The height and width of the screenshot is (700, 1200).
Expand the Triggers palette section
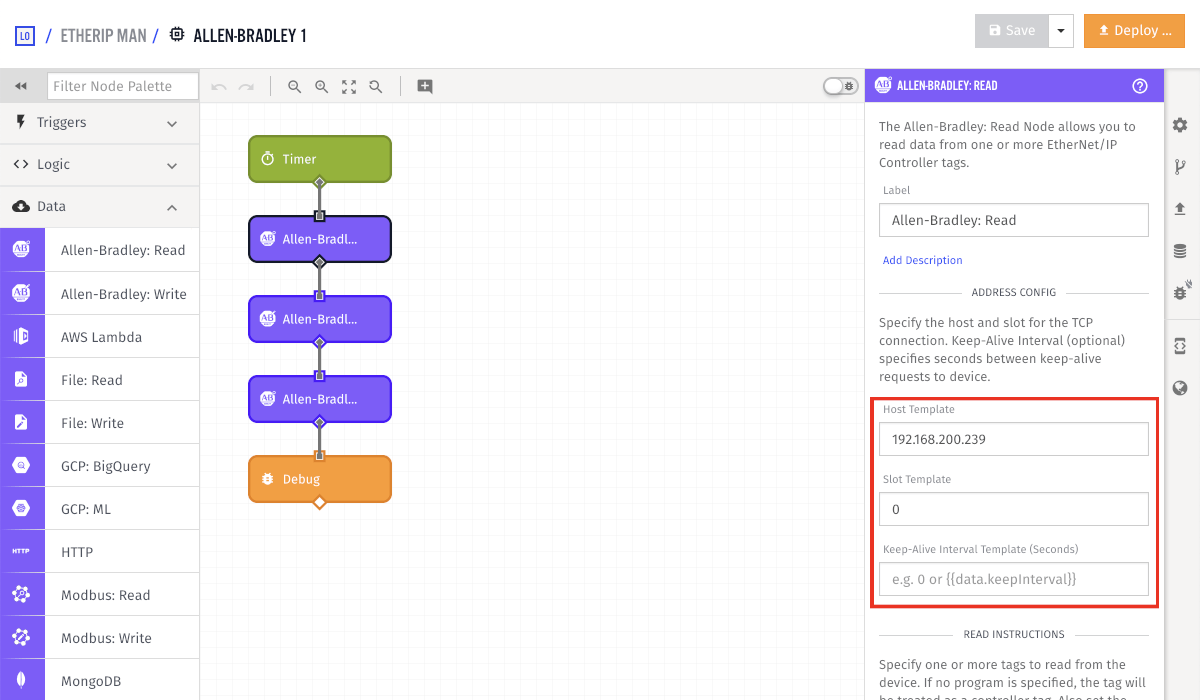click(100, 123)
